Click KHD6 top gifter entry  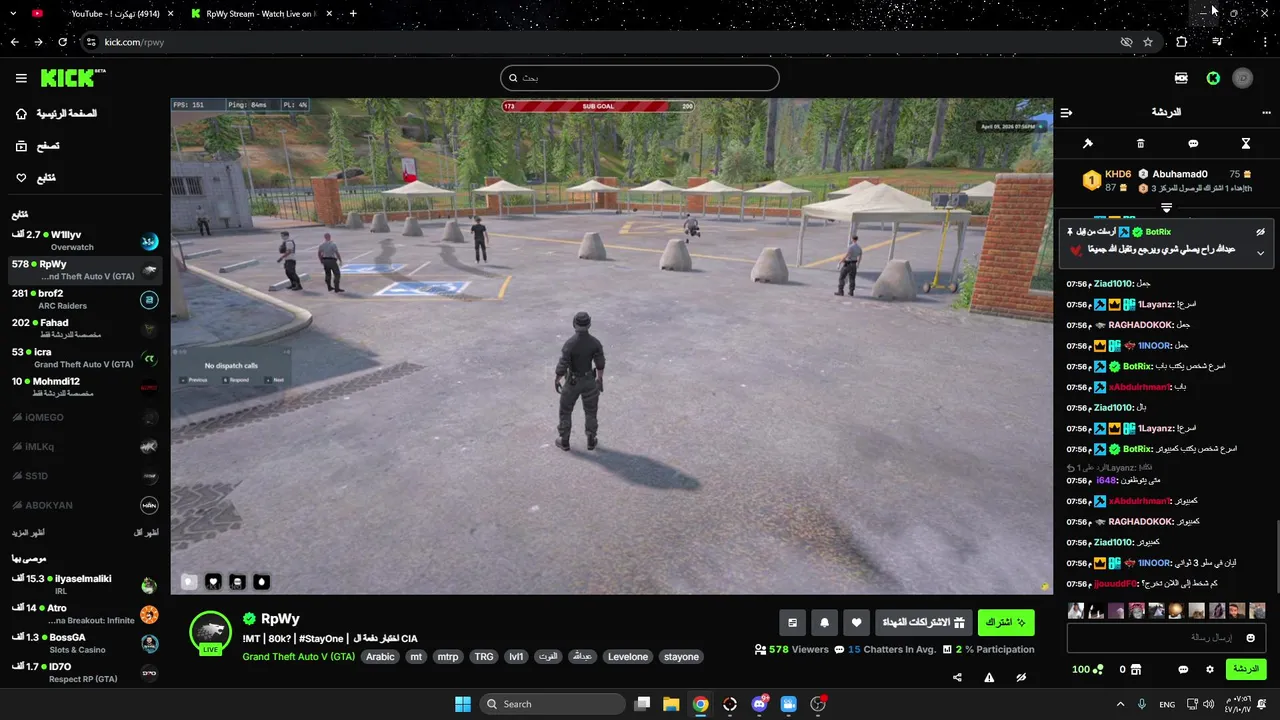click(x=1107, y=181)
